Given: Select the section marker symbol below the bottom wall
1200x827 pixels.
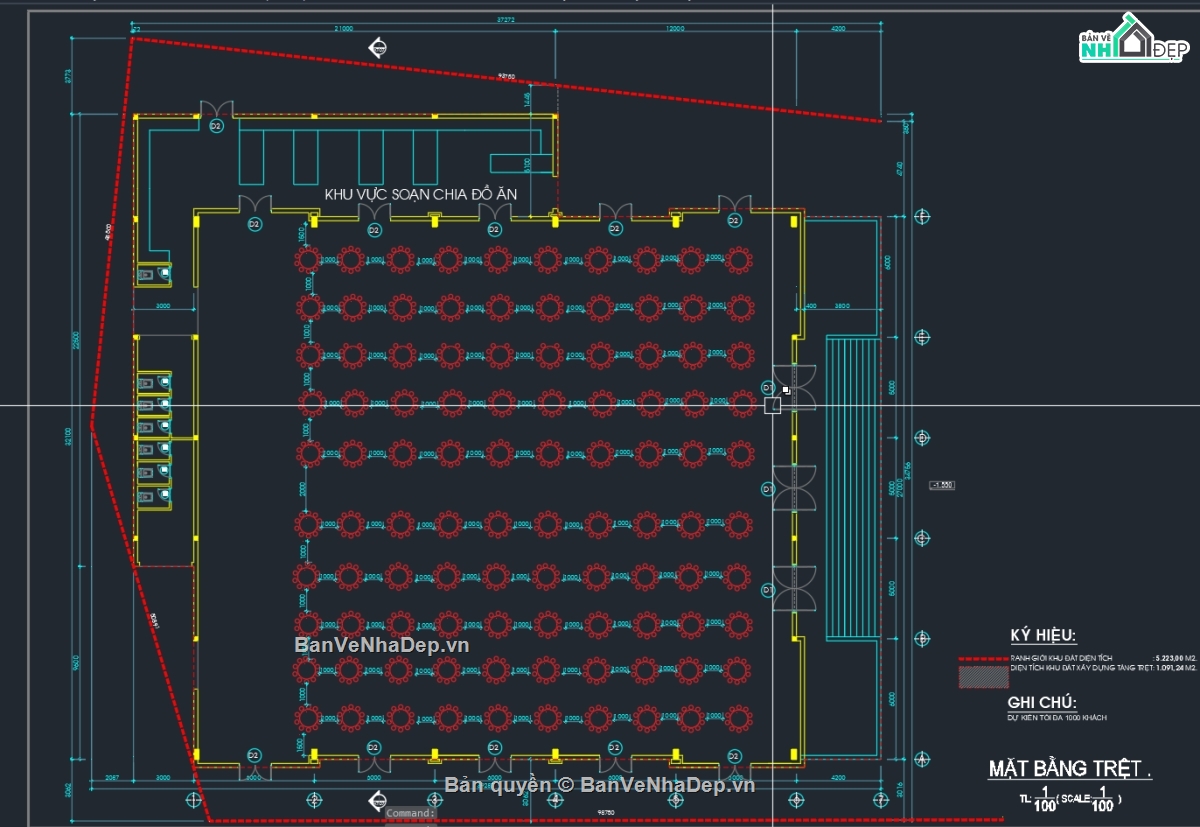Looking at the screenshot, I should [379, 798].
